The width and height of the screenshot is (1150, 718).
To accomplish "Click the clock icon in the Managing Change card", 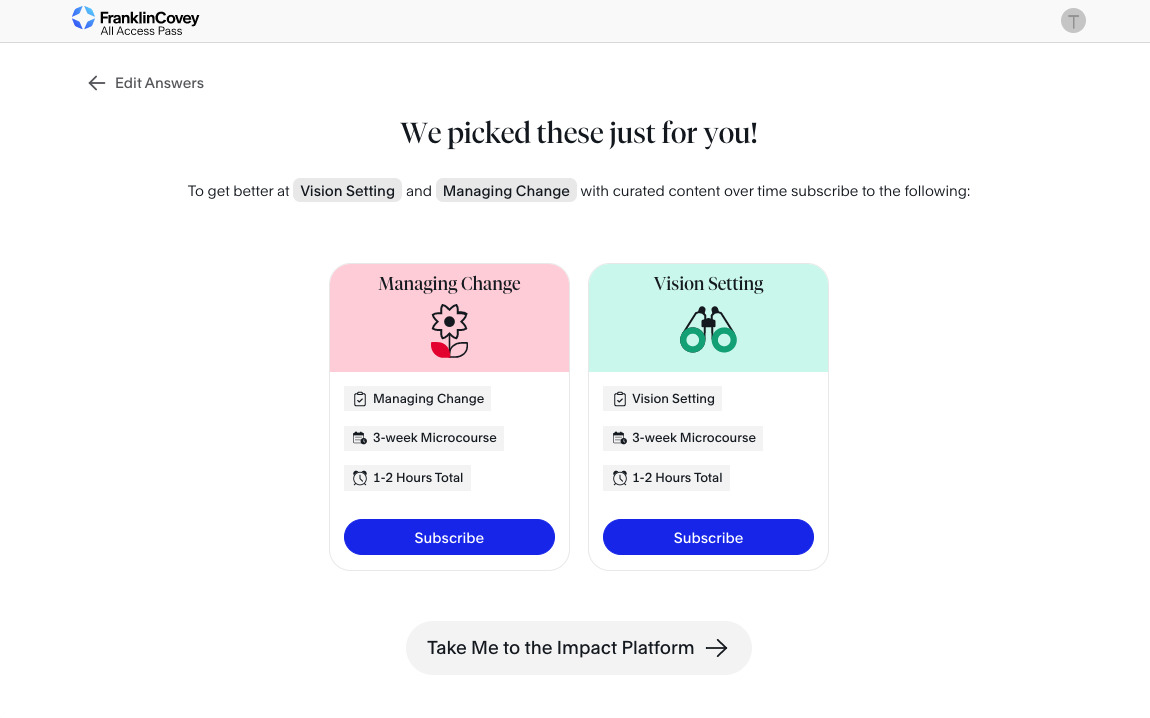I will (x=360, y=478).
